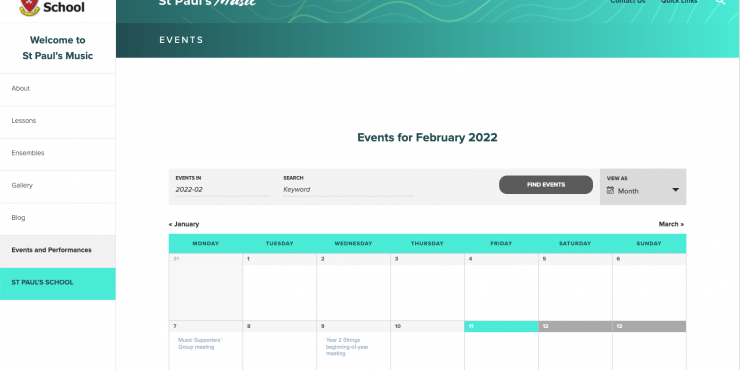Click the St Paul's Music header title
The image size is (740, 370).
point(208,2)
